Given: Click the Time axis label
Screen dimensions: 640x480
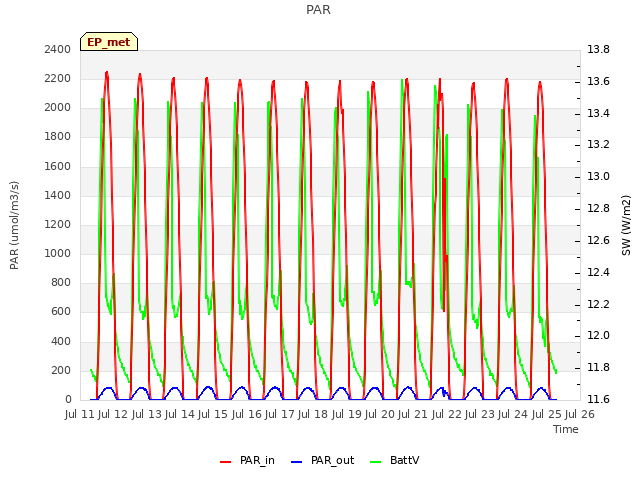Looking at the screenshot, I should pos(566,429).
